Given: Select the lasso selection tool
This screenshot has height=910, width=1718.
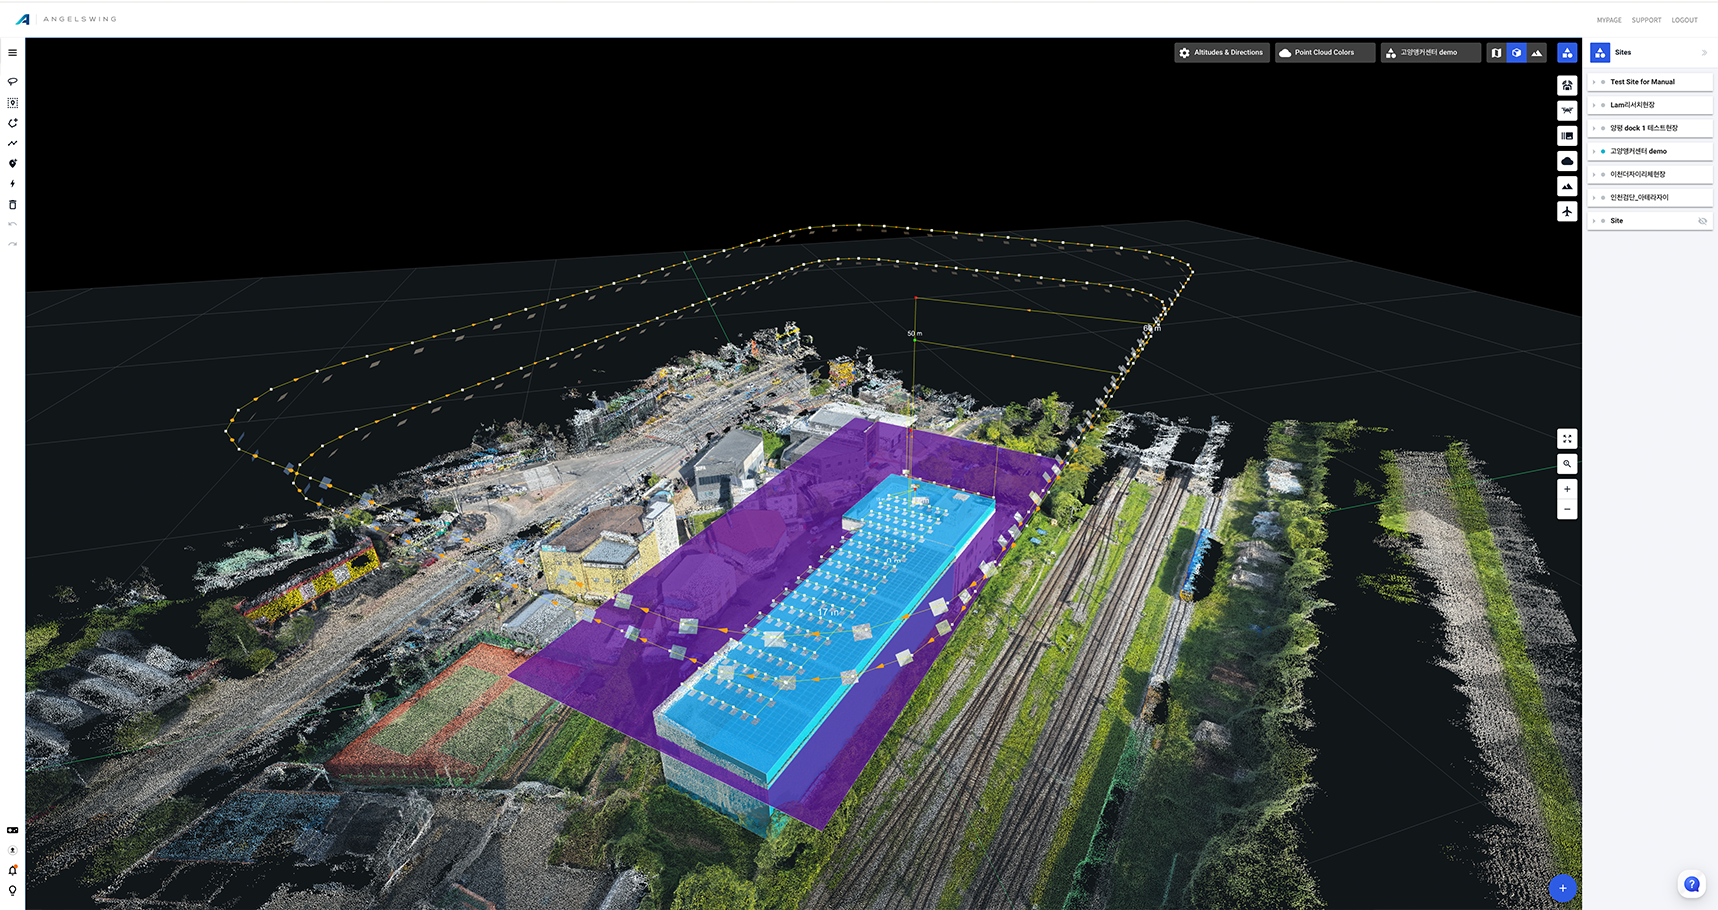Looking at the screenshot, I should (x=12, y=82).
